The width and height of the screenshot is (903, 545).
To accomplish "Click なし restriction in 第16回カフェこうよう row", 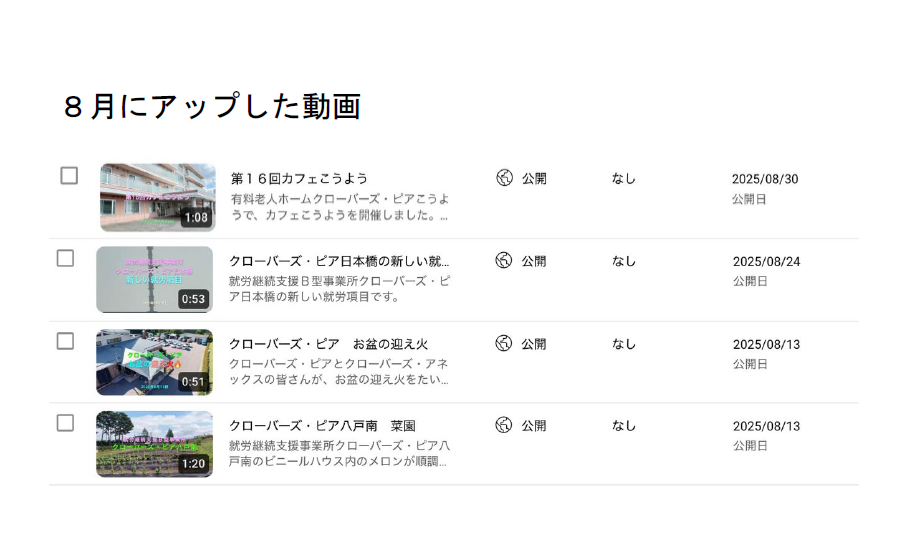I will pos(624,179).
